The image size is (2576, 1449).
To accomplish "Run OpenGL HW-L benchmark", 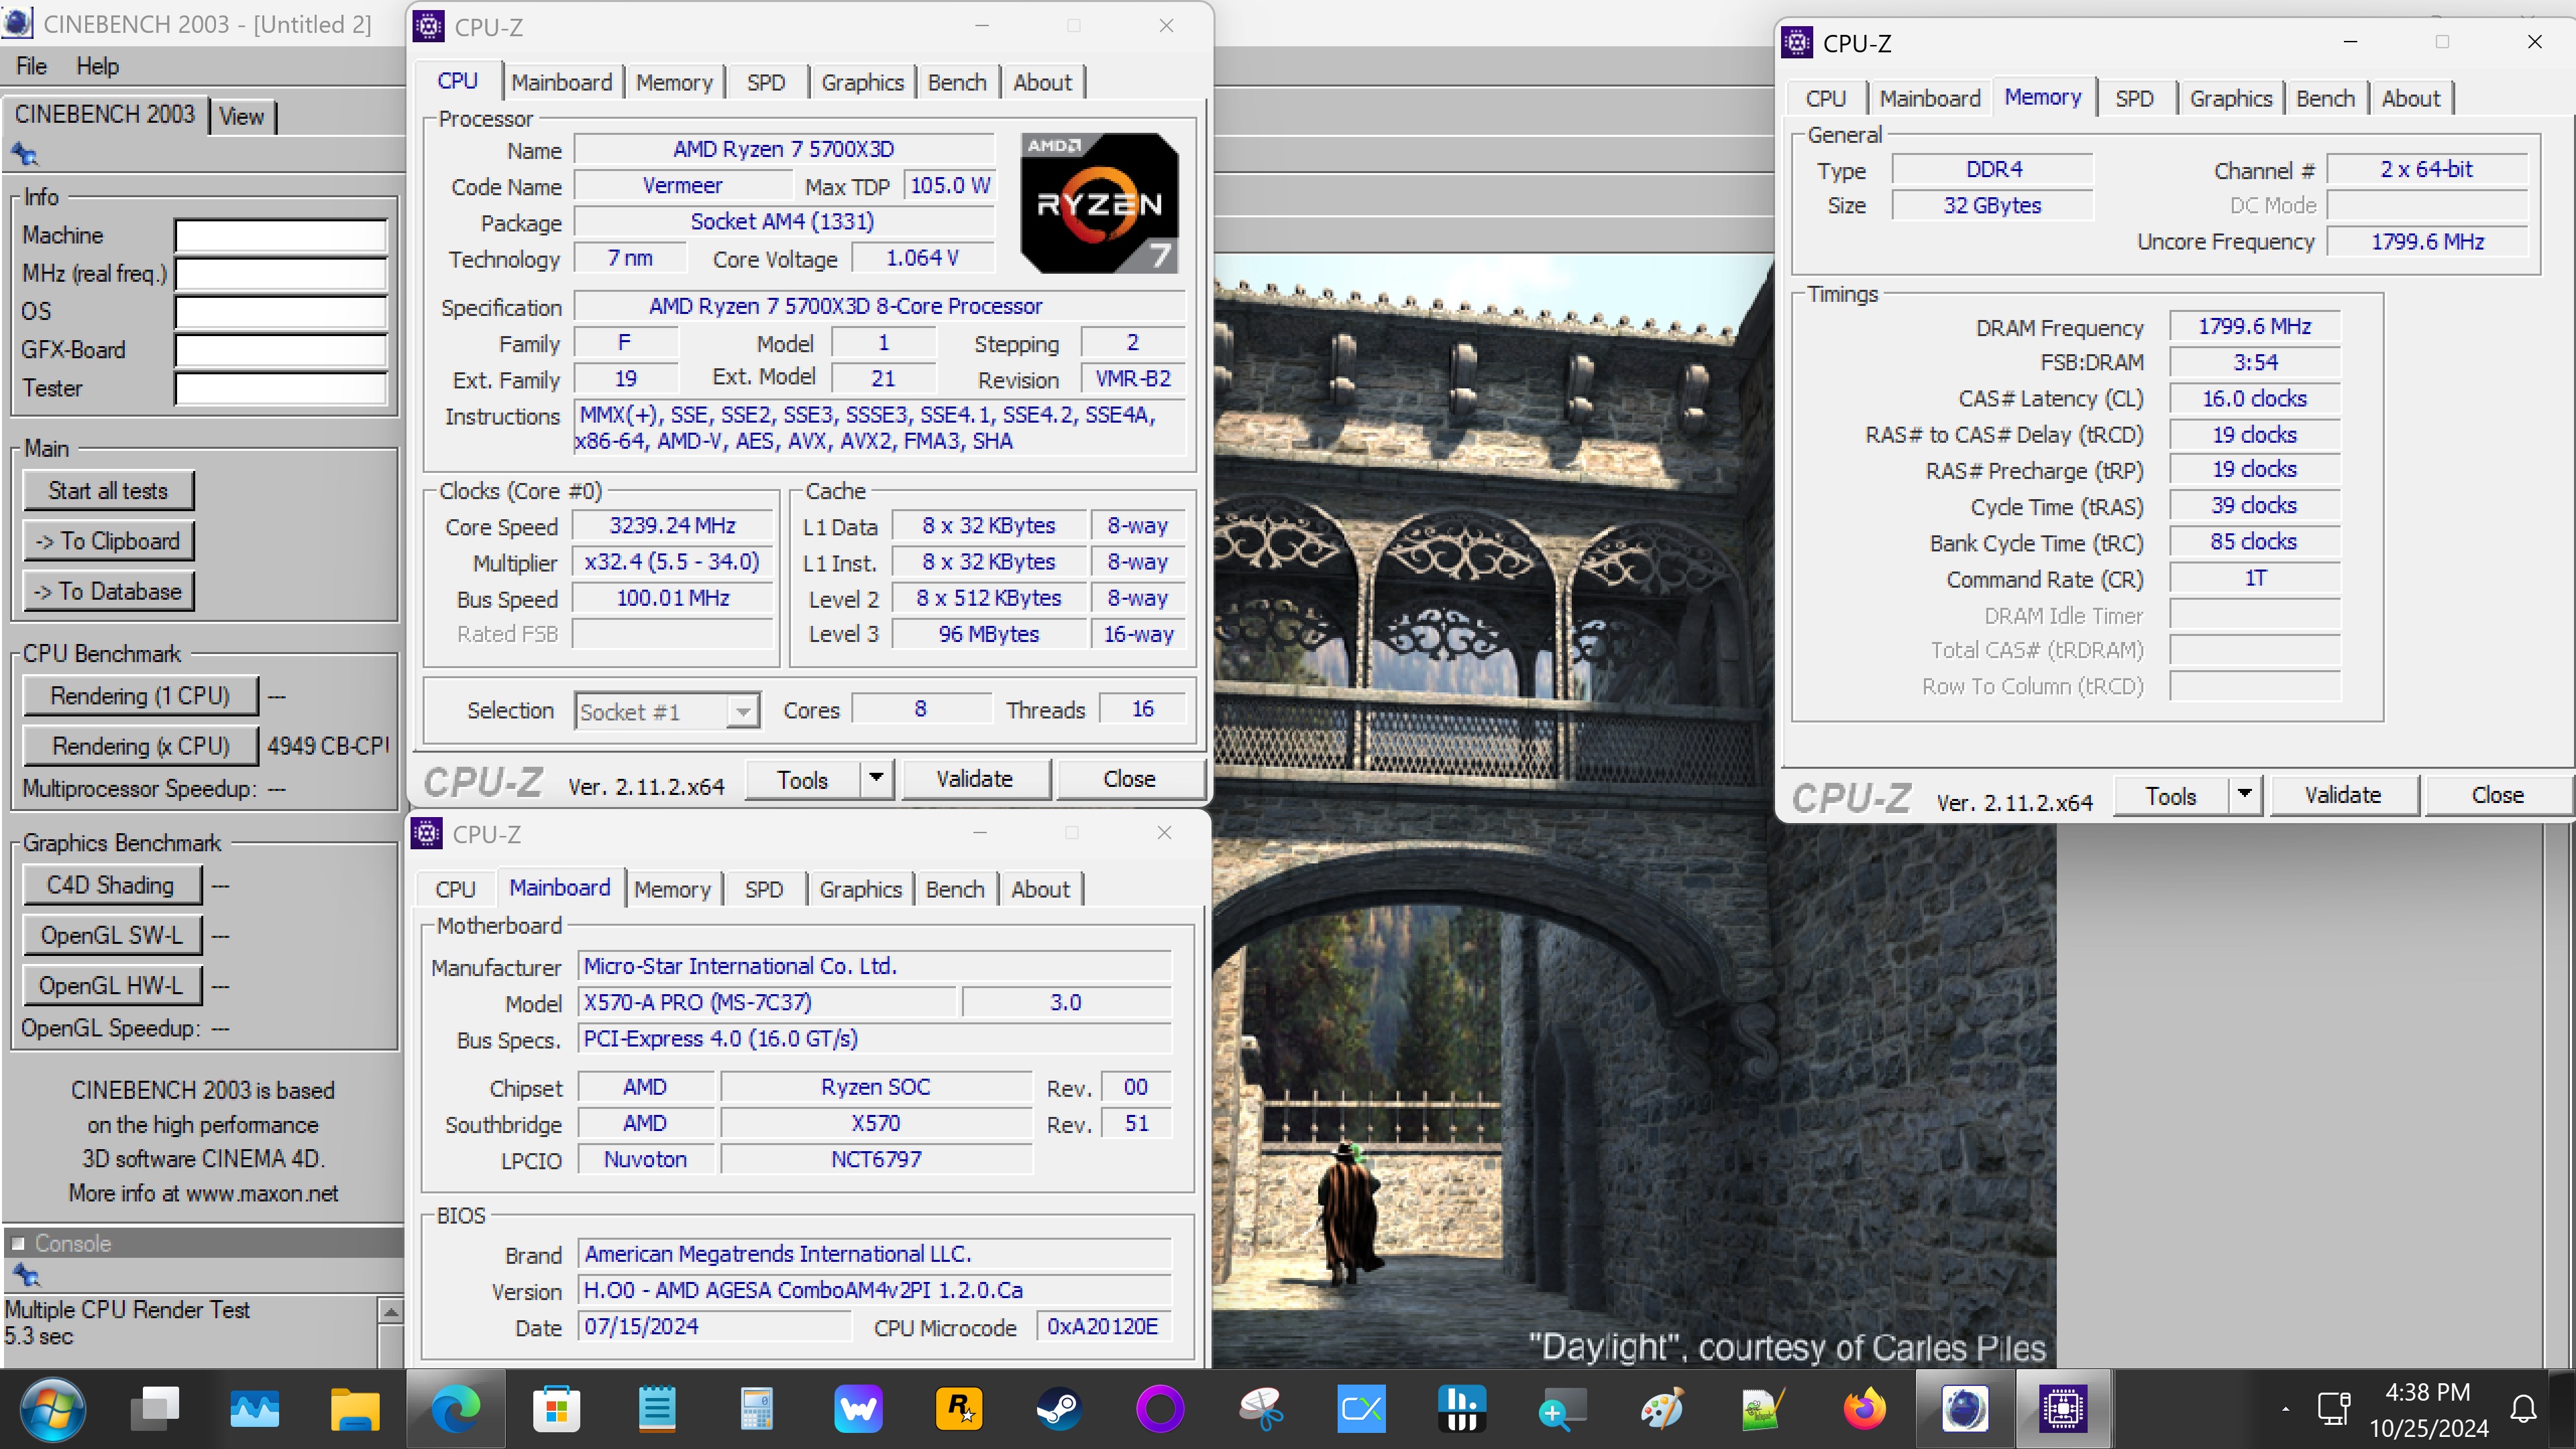I will [111, 985].
